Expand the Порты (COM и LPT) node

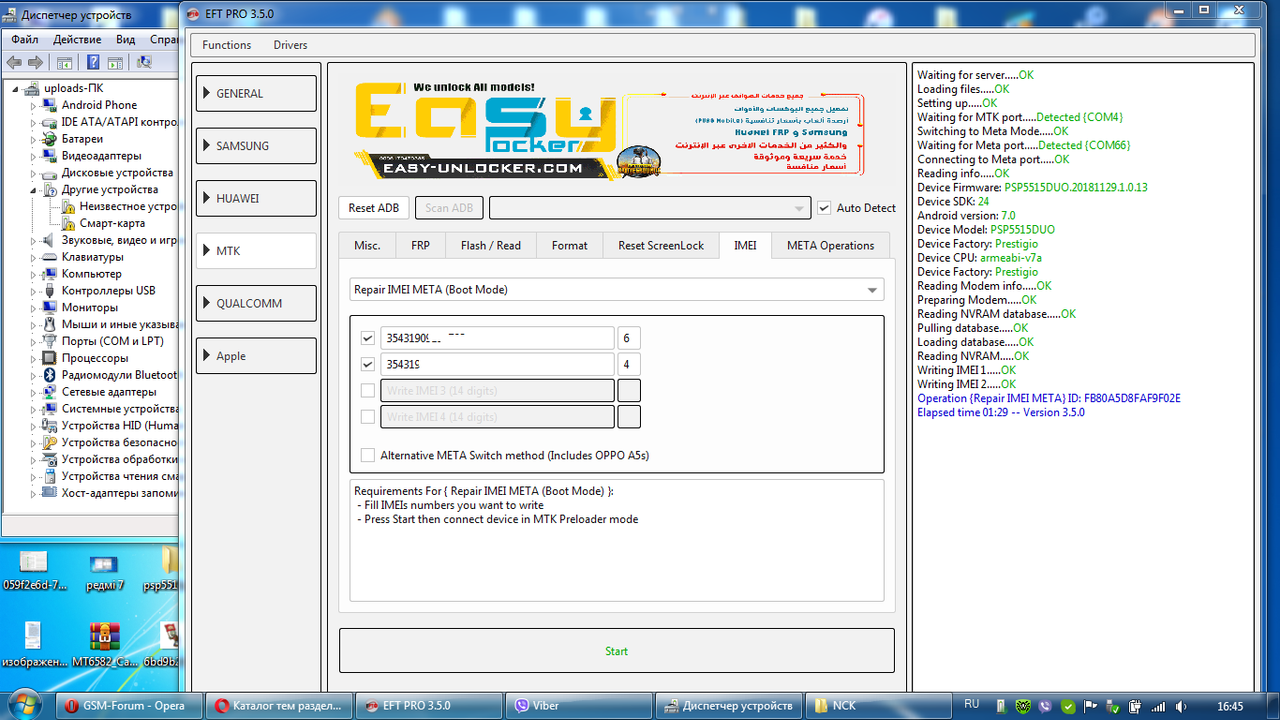(x=33, y=341)
